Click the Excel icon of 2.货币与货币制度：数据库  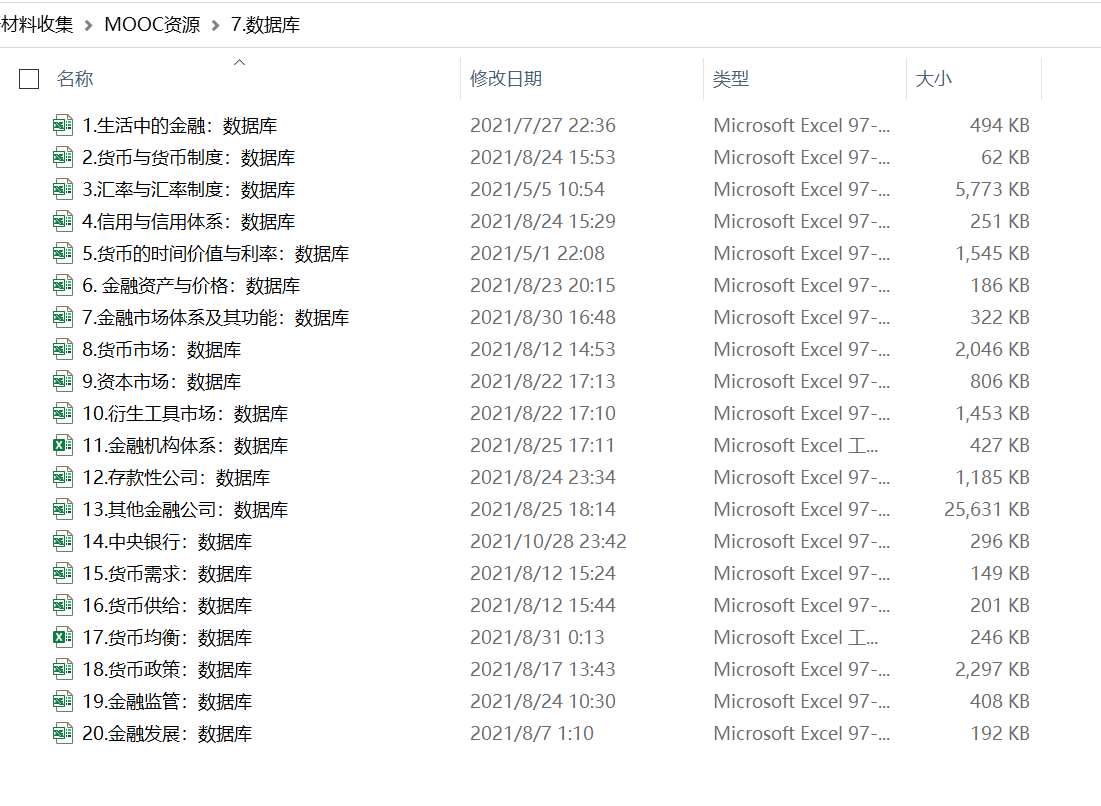coord(62,157)
